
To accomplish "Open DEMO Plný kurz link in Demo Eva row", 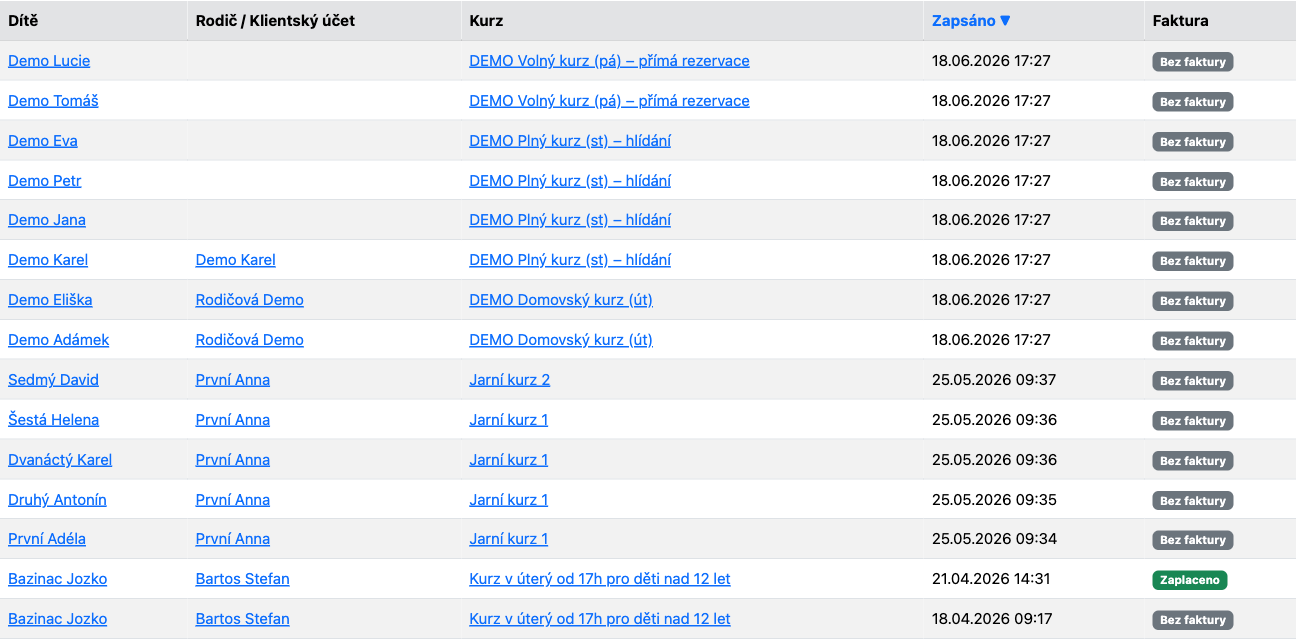I will (570, 141).
